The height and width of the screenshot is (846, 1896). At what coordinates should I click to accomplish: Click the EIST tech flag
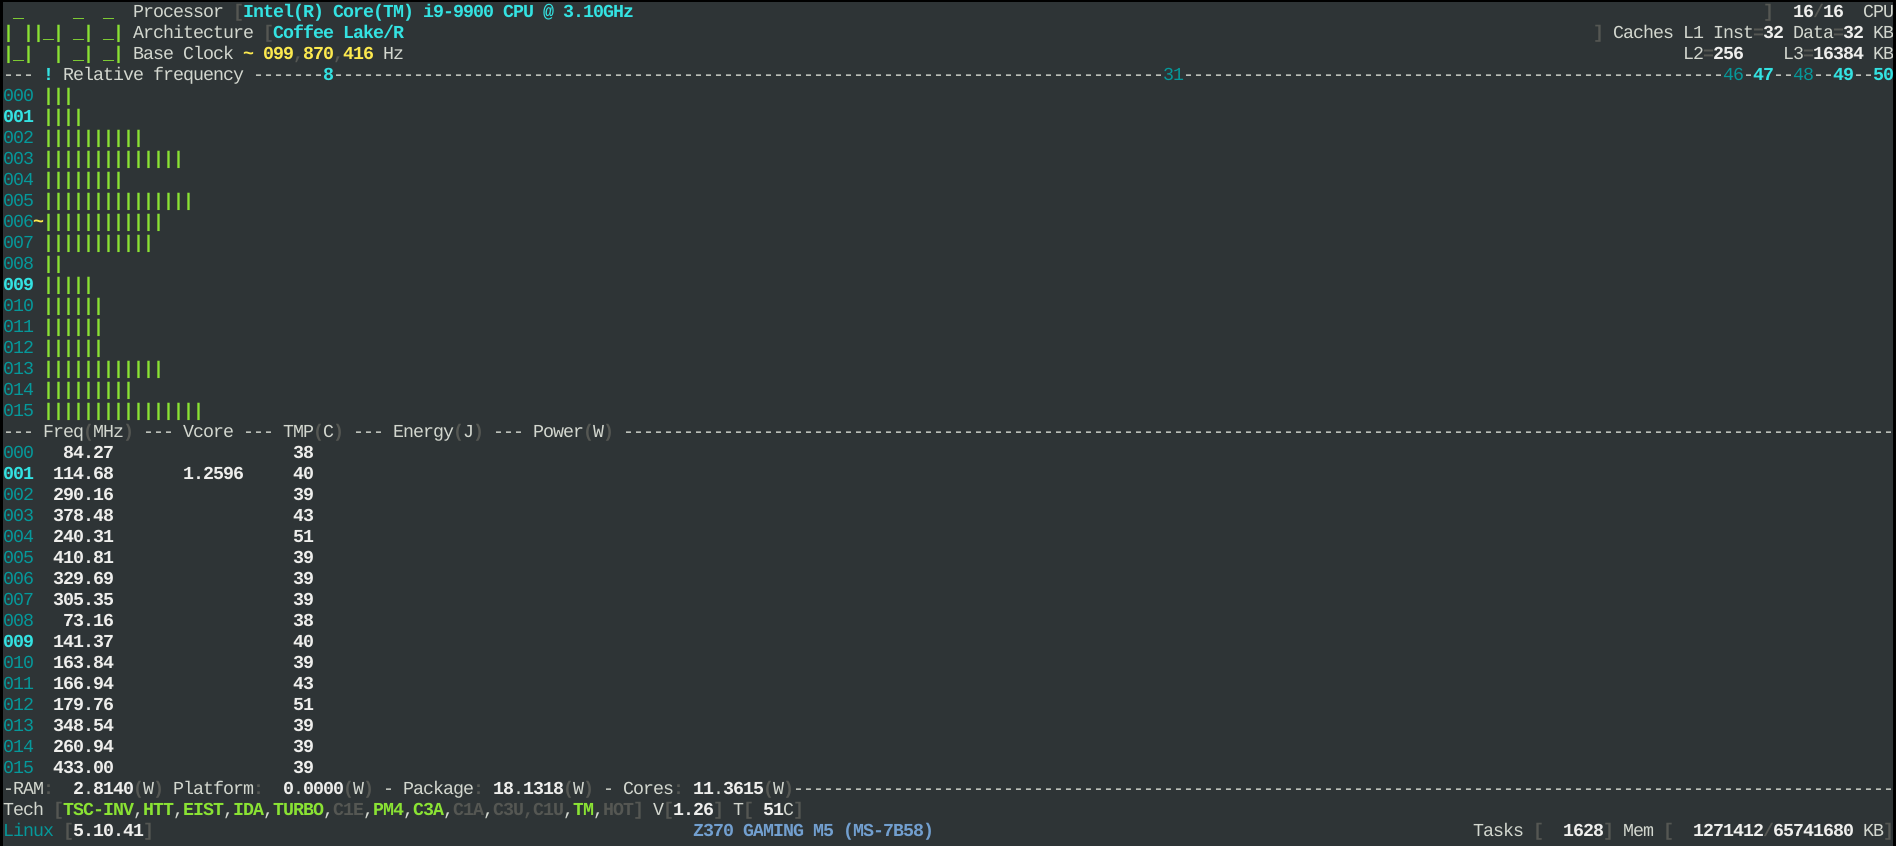point(203,810)
